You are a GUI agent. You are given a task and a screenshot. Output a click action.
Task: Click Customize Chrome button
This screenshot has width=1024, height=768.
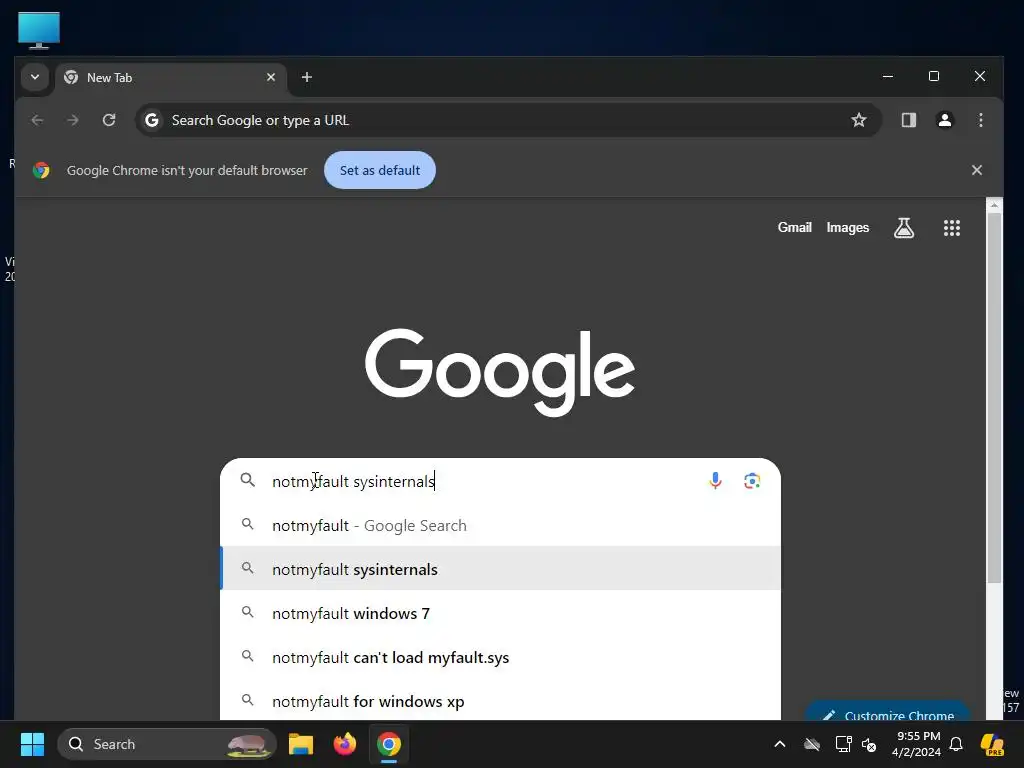click(888, 712)
